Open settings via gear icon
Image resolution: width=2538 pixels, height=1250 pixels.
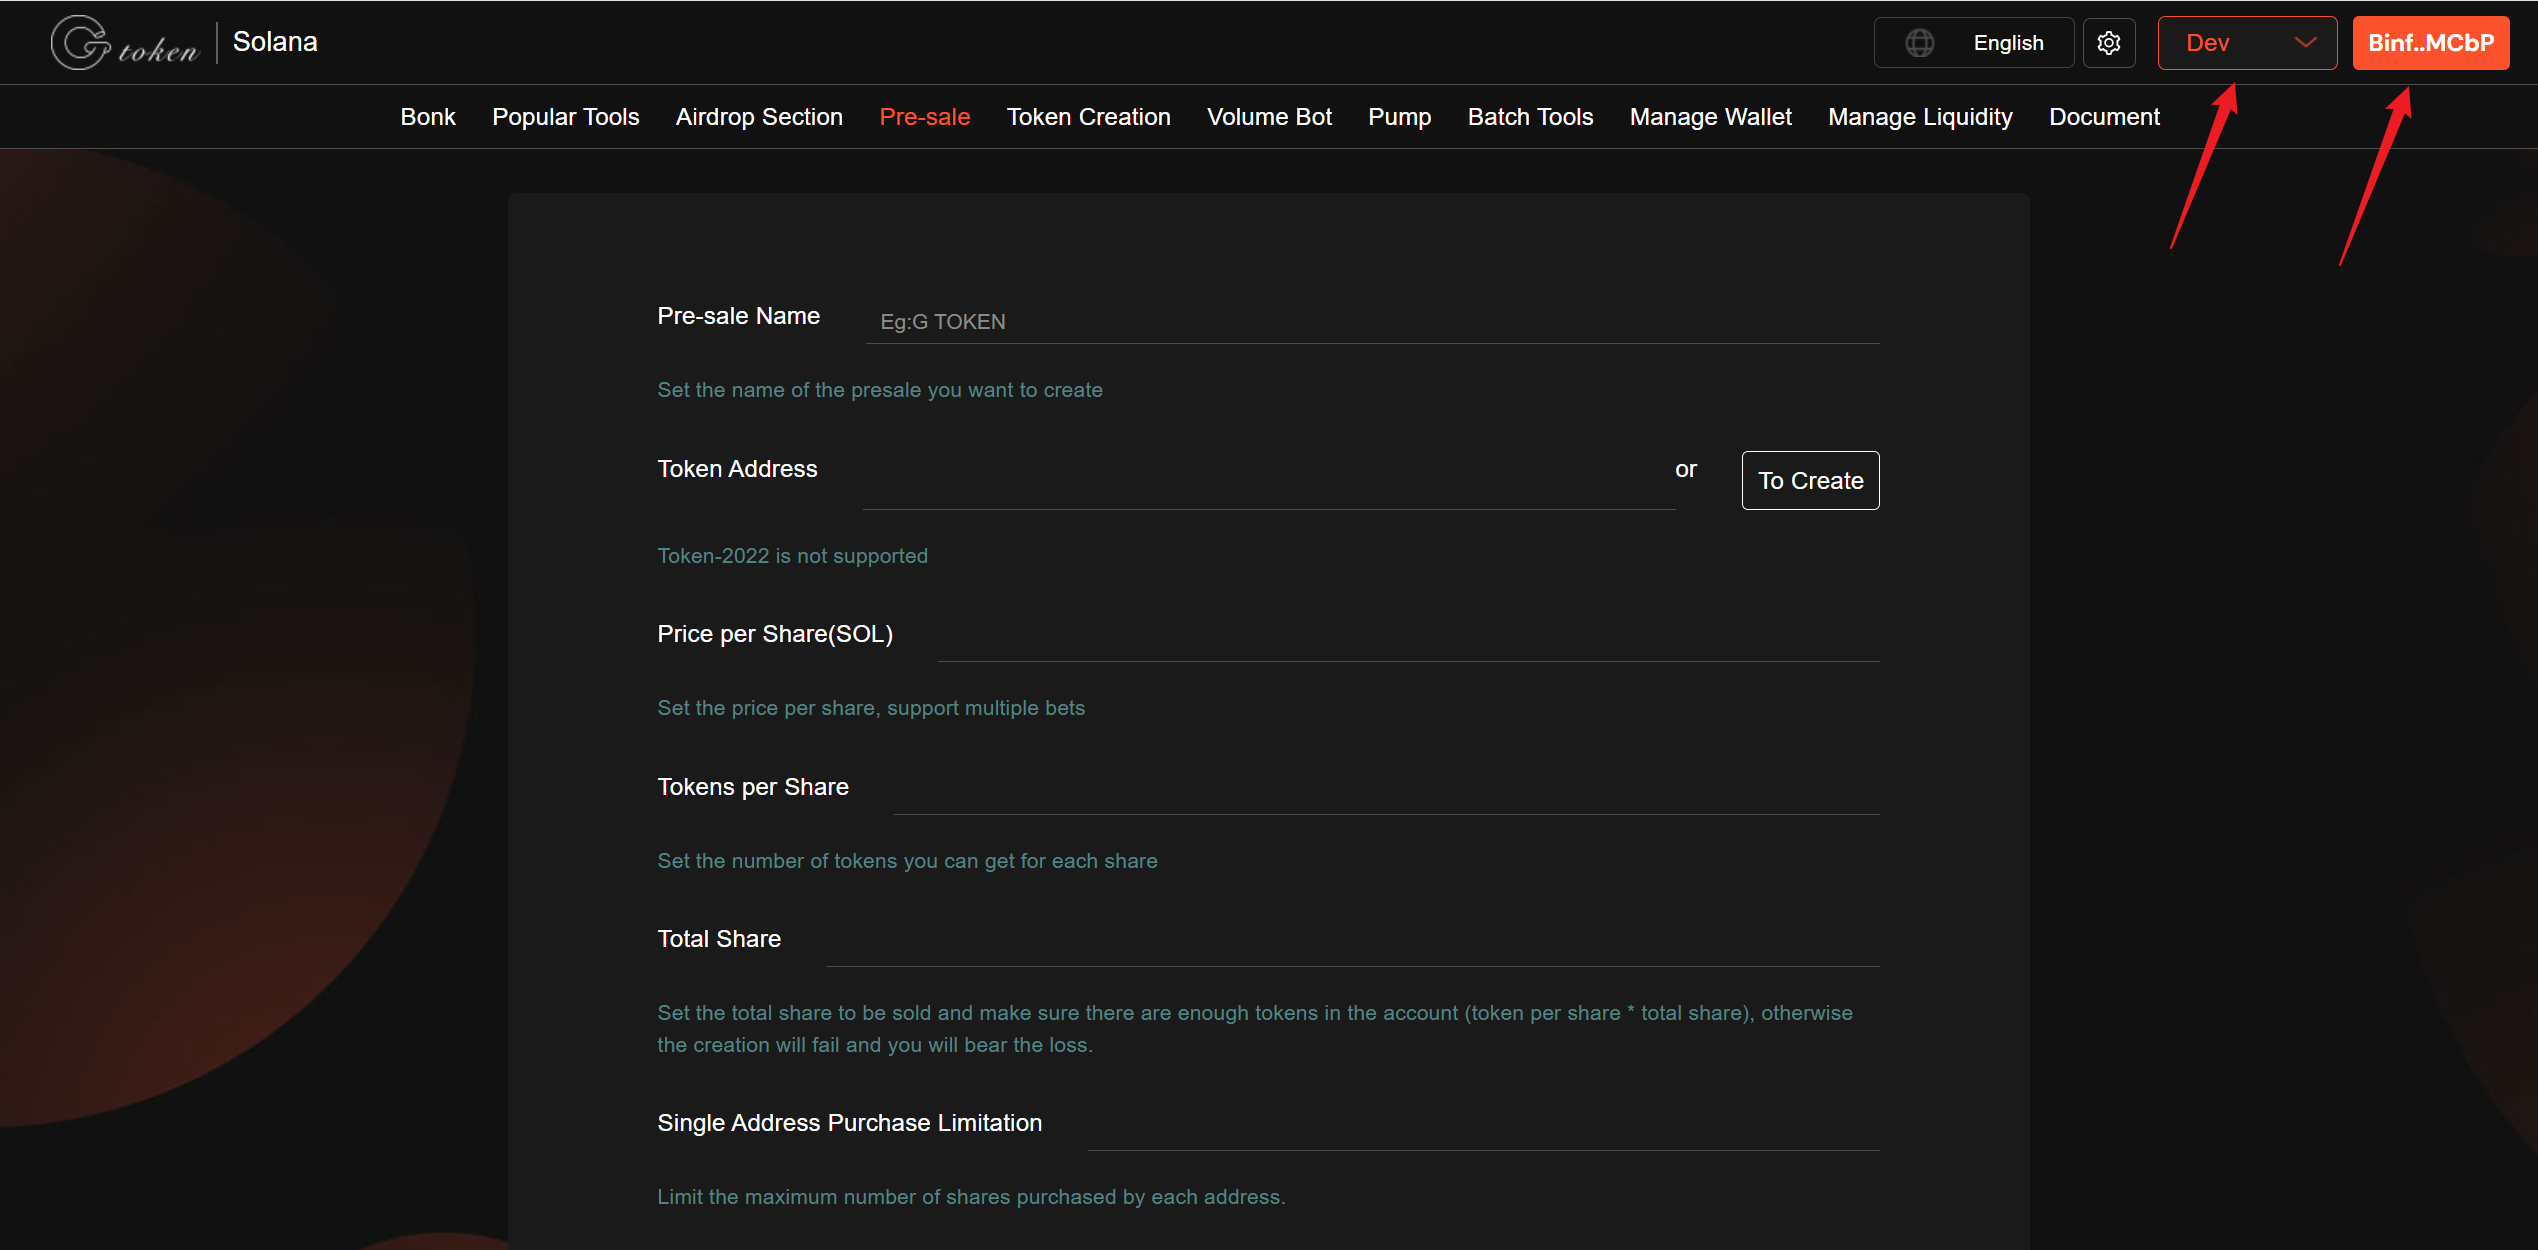point(2109,43)
